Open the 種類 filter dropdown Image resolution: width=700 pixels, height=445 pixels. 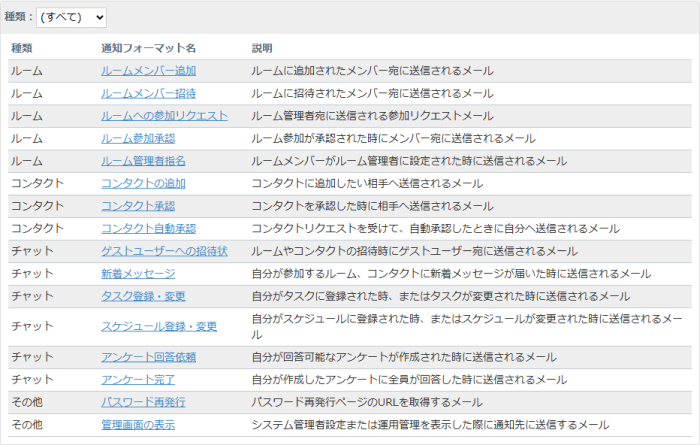point(70,17)
